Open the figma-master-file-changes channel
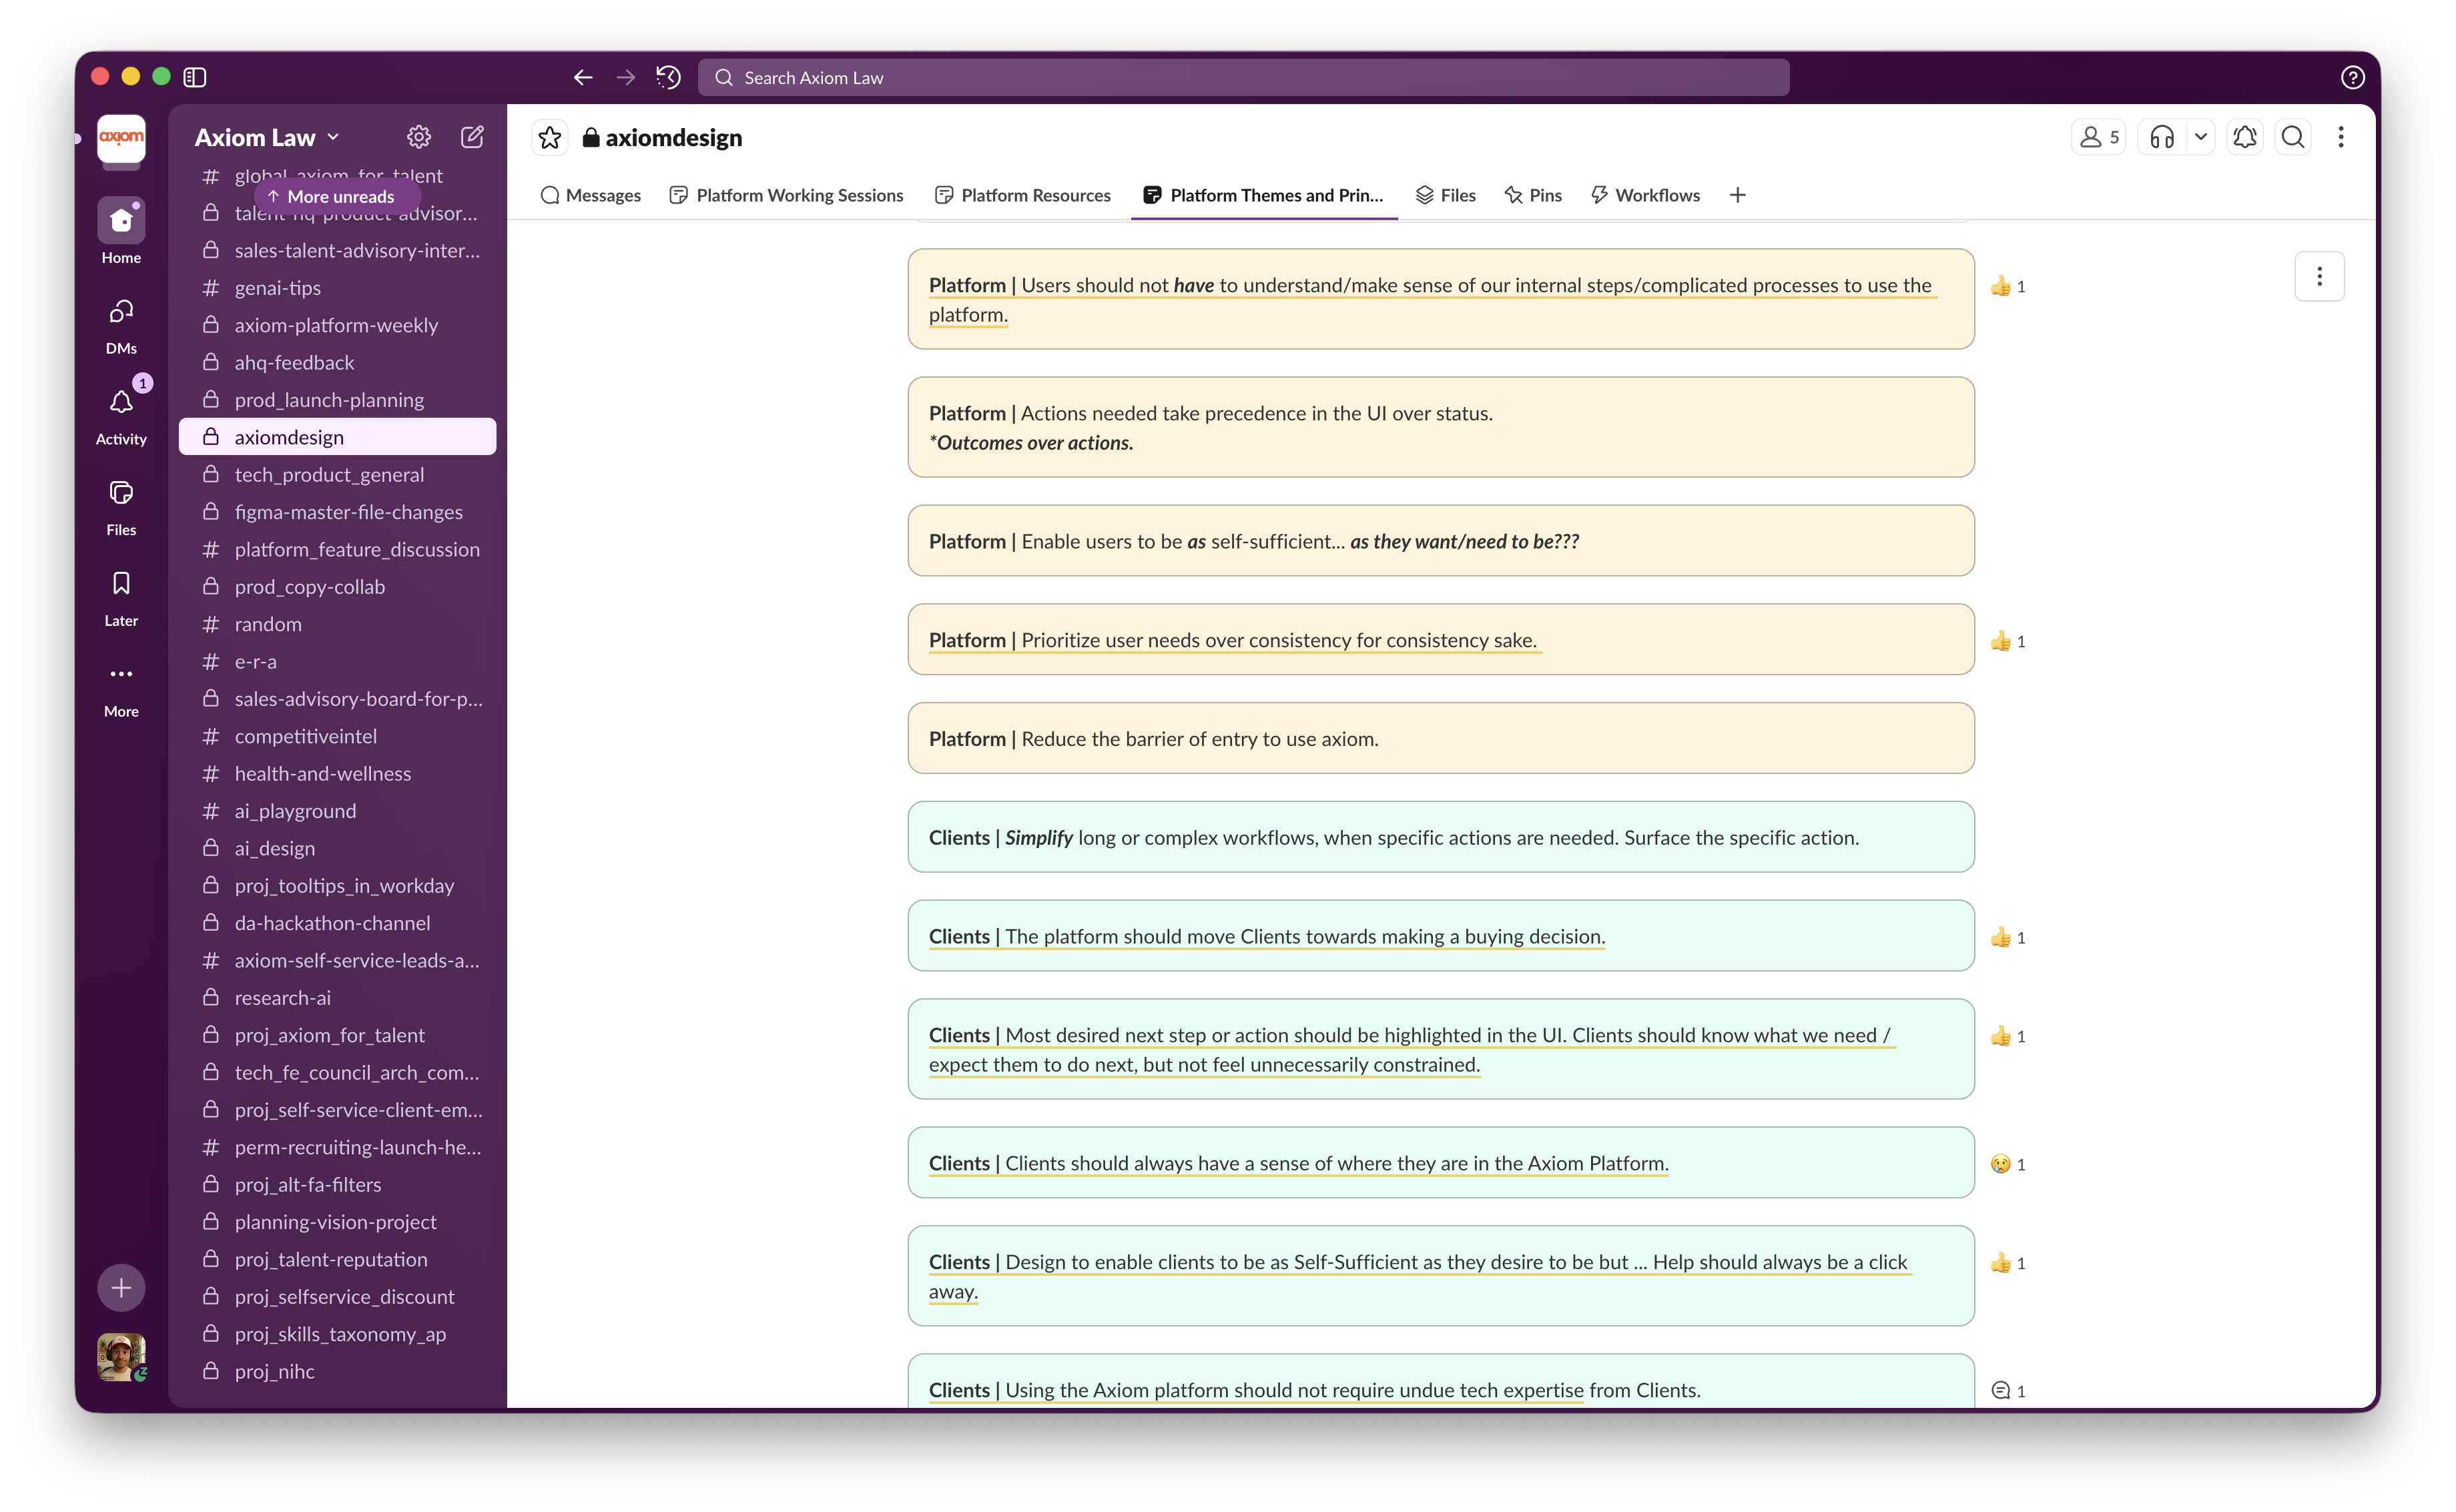This screenshot has height=1512, width=2456. [x=348, y=512]
